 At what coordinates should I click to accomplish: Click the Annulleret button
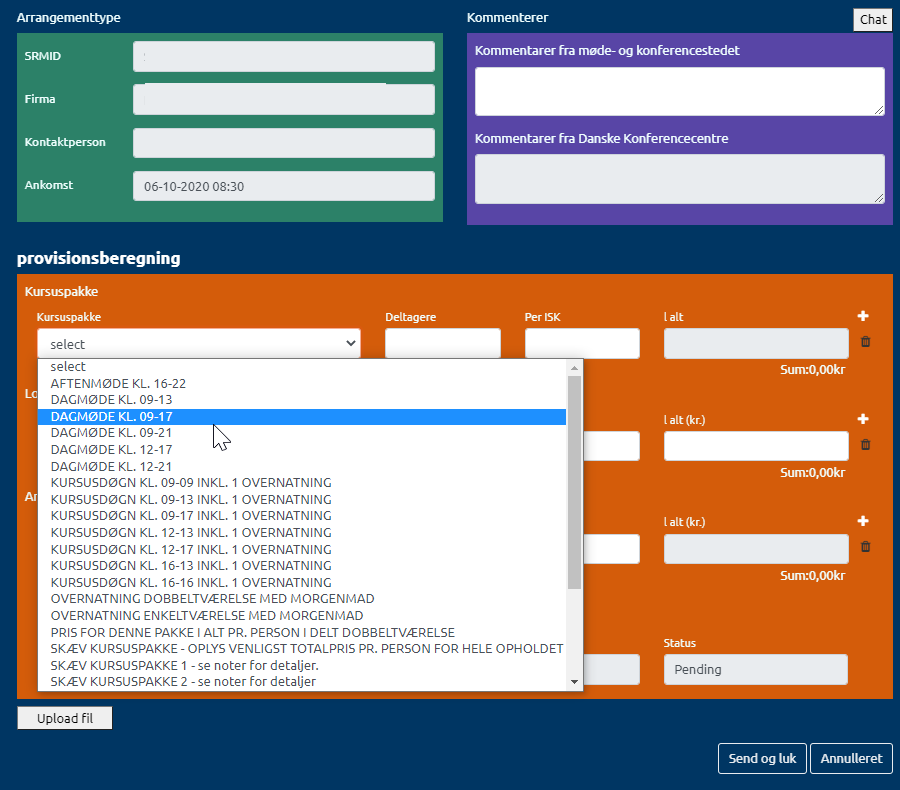[851, 759]
